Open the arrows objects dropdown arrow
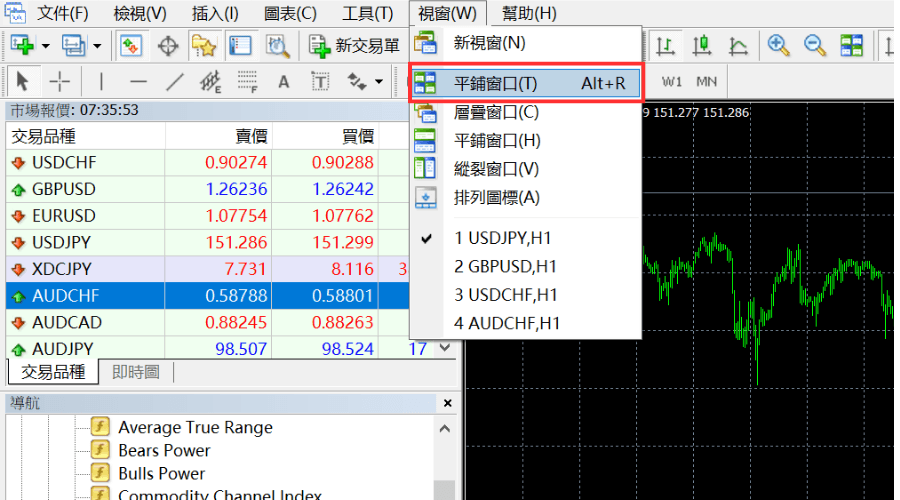 click(x=379, y=82)
